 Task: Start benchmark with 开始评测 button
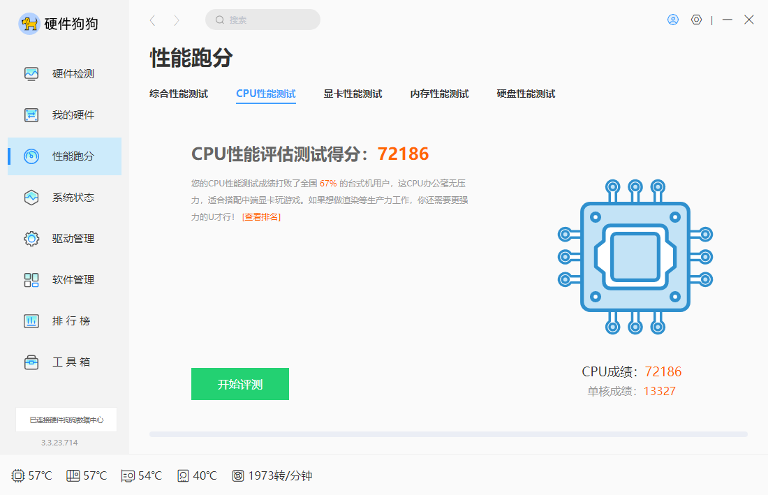[240, 384]
